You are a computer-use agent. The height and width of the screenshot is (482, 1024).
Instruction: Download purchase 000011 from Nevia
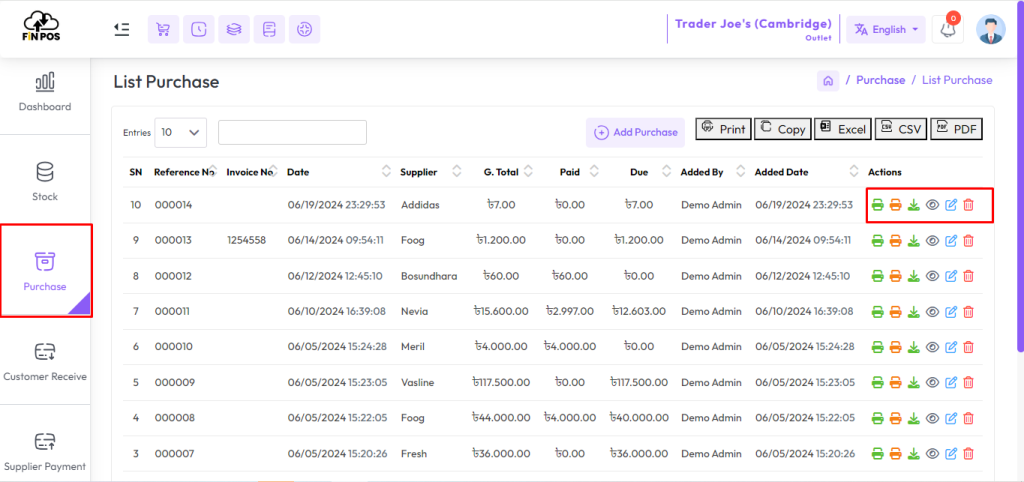click(914, 312)
